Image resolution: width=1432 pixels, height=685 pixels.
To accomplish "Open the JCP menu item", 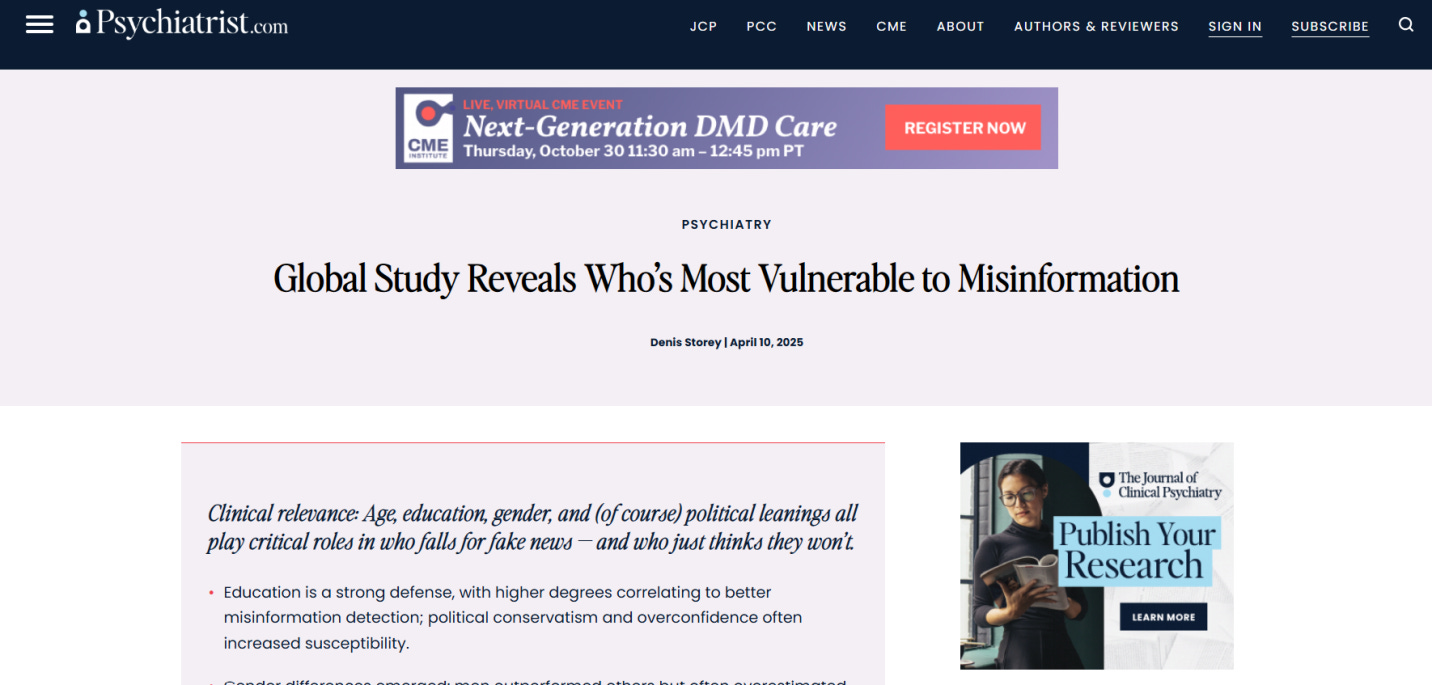I will [x=703, y=27].
